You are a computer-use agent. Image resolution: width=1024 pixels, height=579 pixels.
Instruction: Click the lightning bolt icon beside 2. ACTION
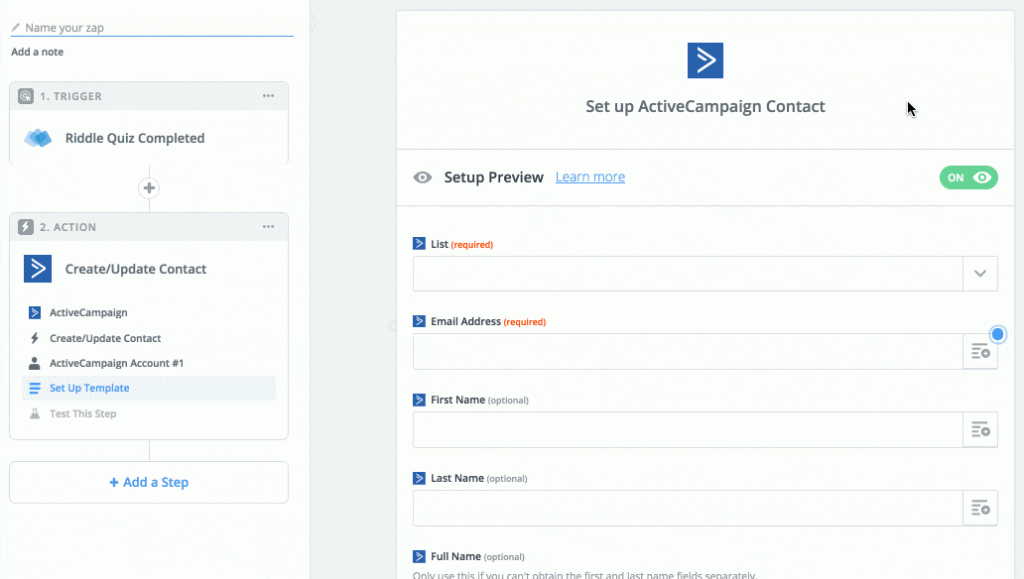coord(25,227)
